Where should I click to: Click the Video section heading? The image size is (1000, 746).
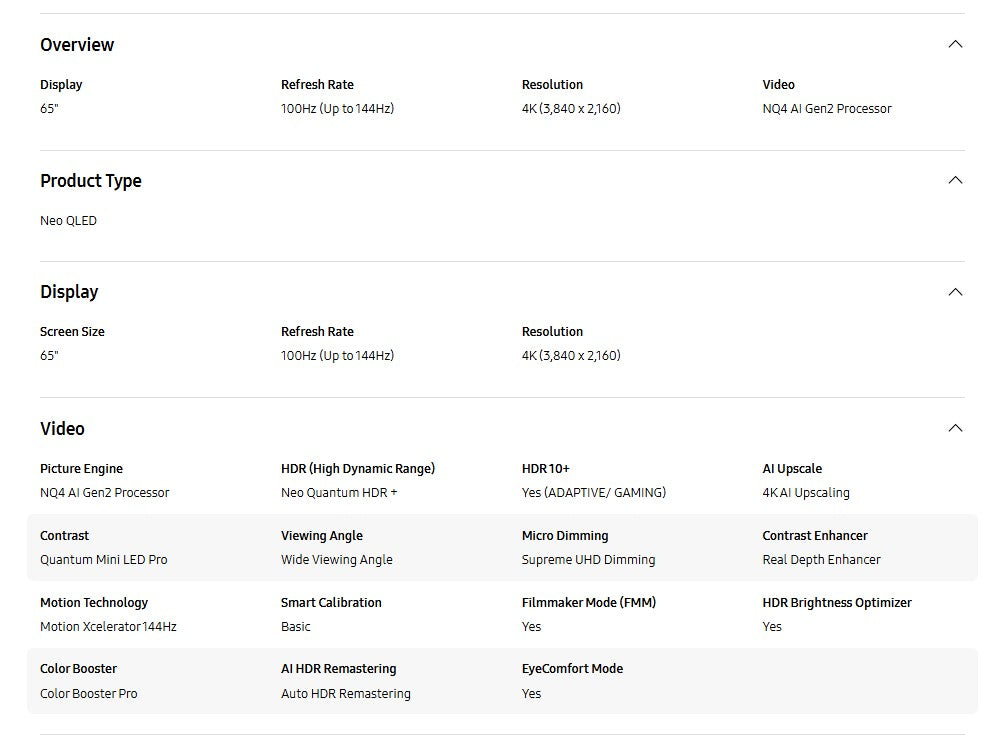pyautogui.click(x=62, y=429)
